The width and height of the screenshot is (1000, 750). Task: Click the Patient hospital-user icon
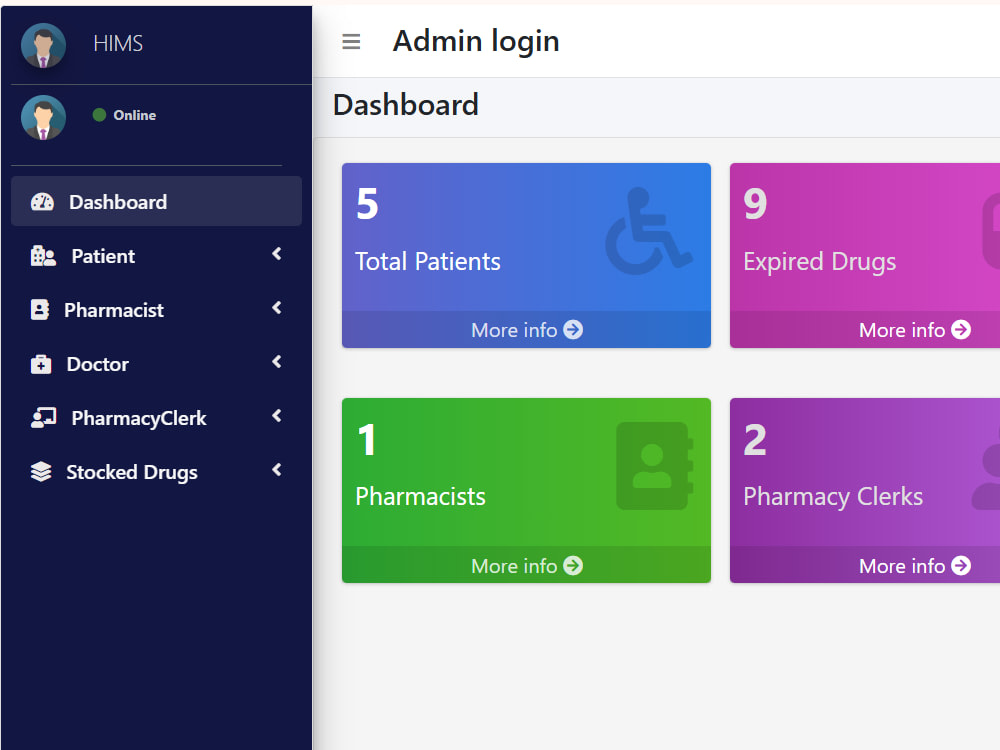click(x=43, y=256)
